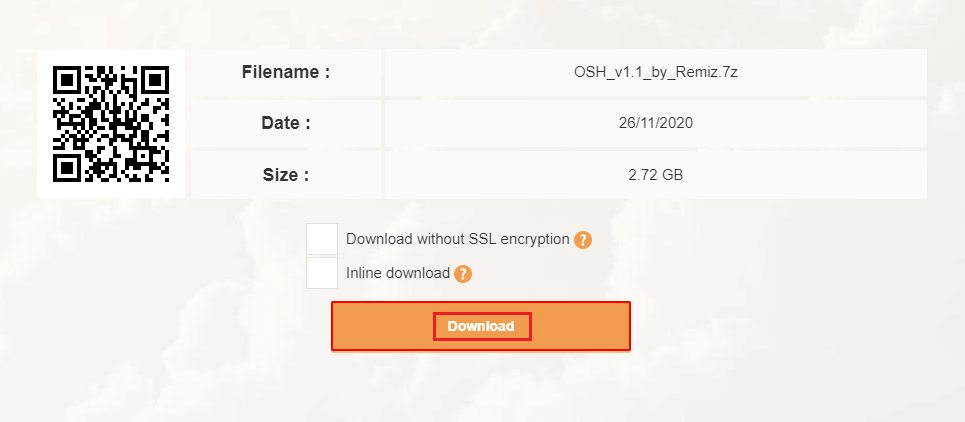
Task: Select the date value 26/11/2020
Action: click(x=656, y=123)
